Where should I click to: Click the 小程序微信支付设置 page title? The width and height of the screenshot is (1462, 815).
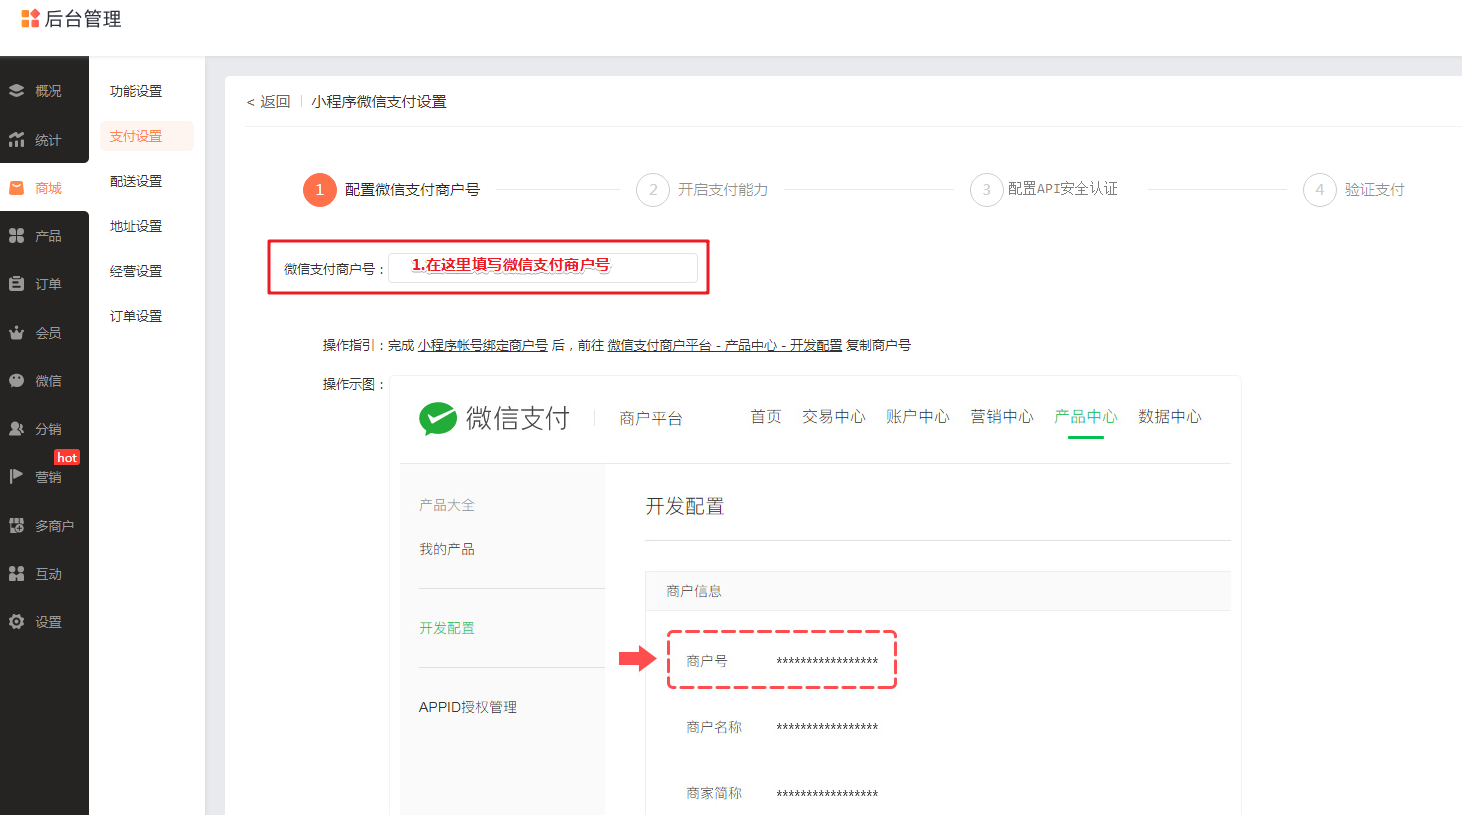[379, 102]
